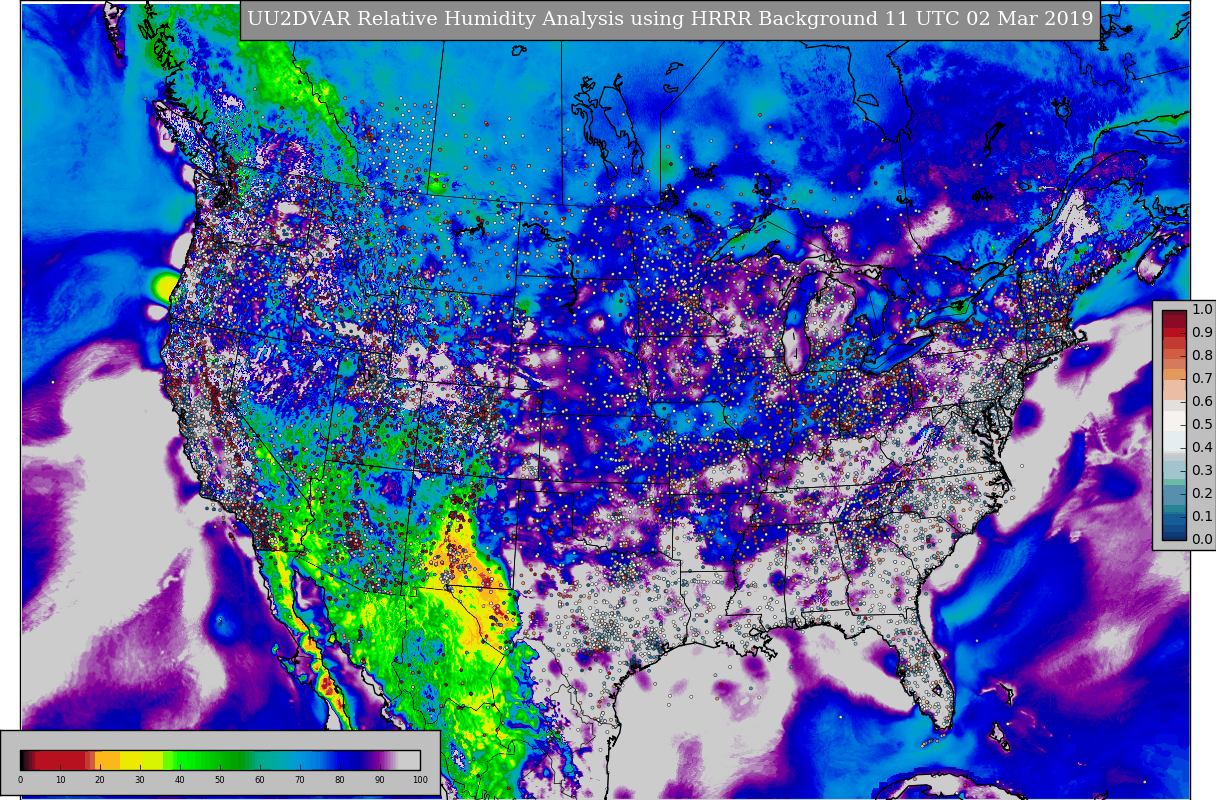1216x800 pixels.
Task: Click the 60 tick label on the humidity colorbar
Action: (260, 779)
